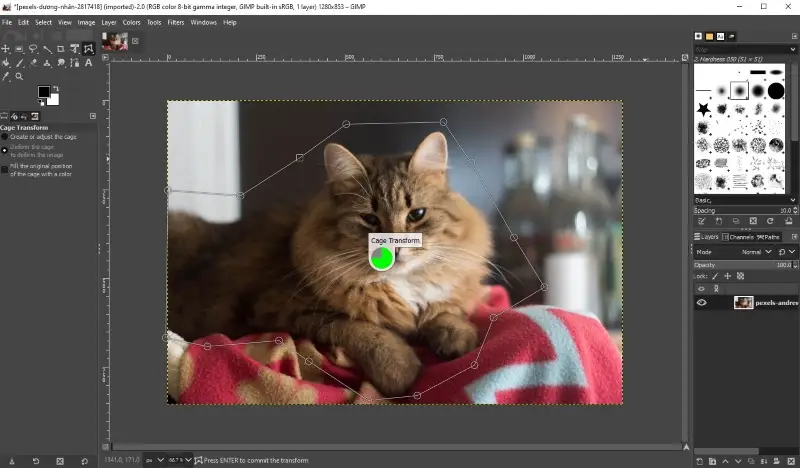Select 'Create or adjust the cage' option
The width and height of the screenshot is (800, 468).
tap(4, 137)
